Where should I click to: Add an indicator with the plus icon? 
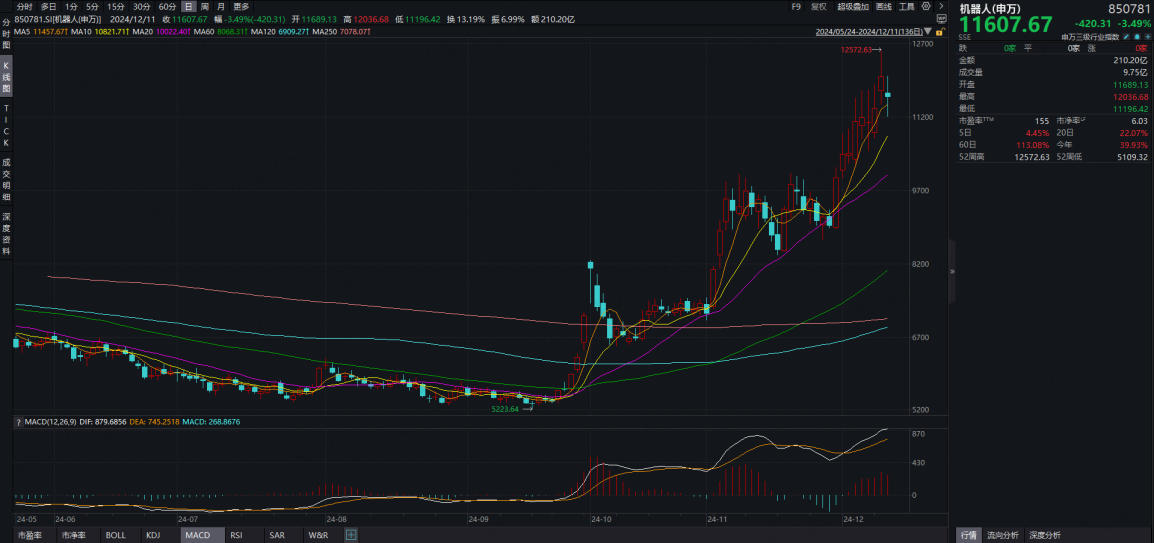point(351,535)
